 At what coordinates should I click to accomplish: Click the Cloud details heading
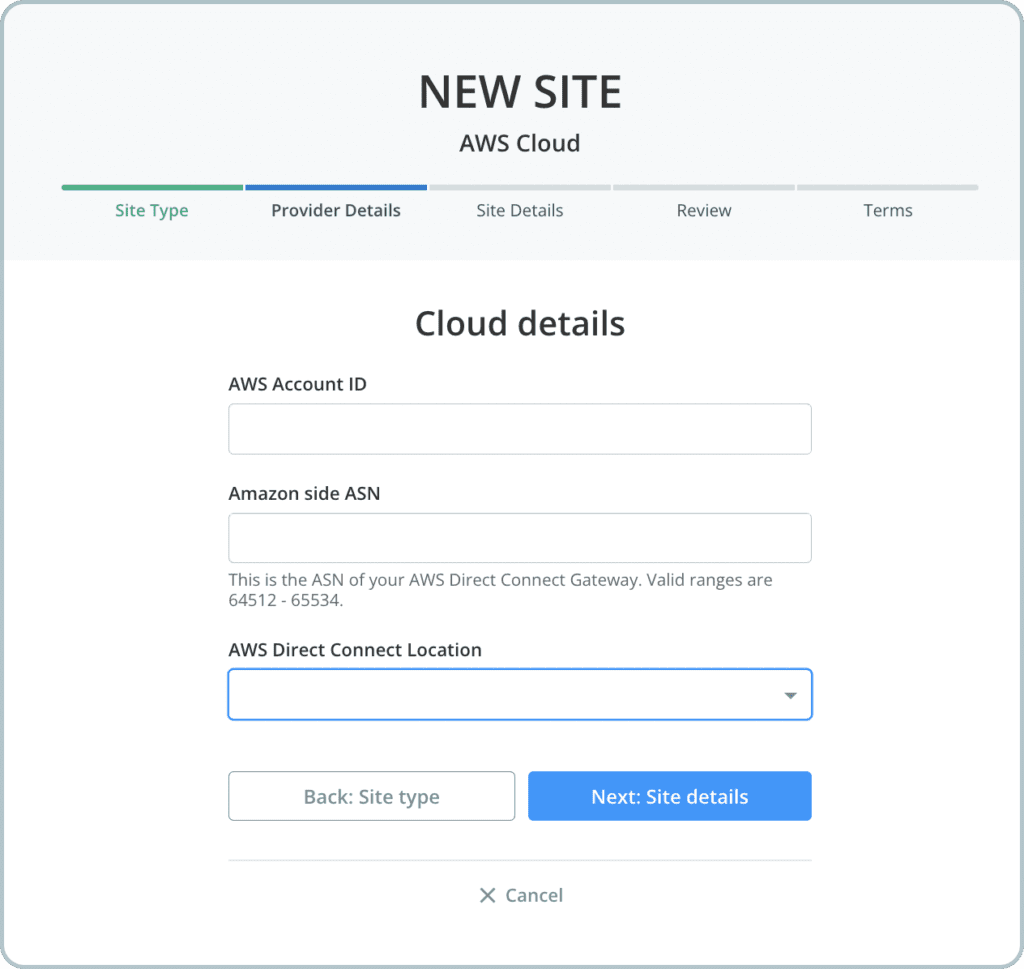519,323
